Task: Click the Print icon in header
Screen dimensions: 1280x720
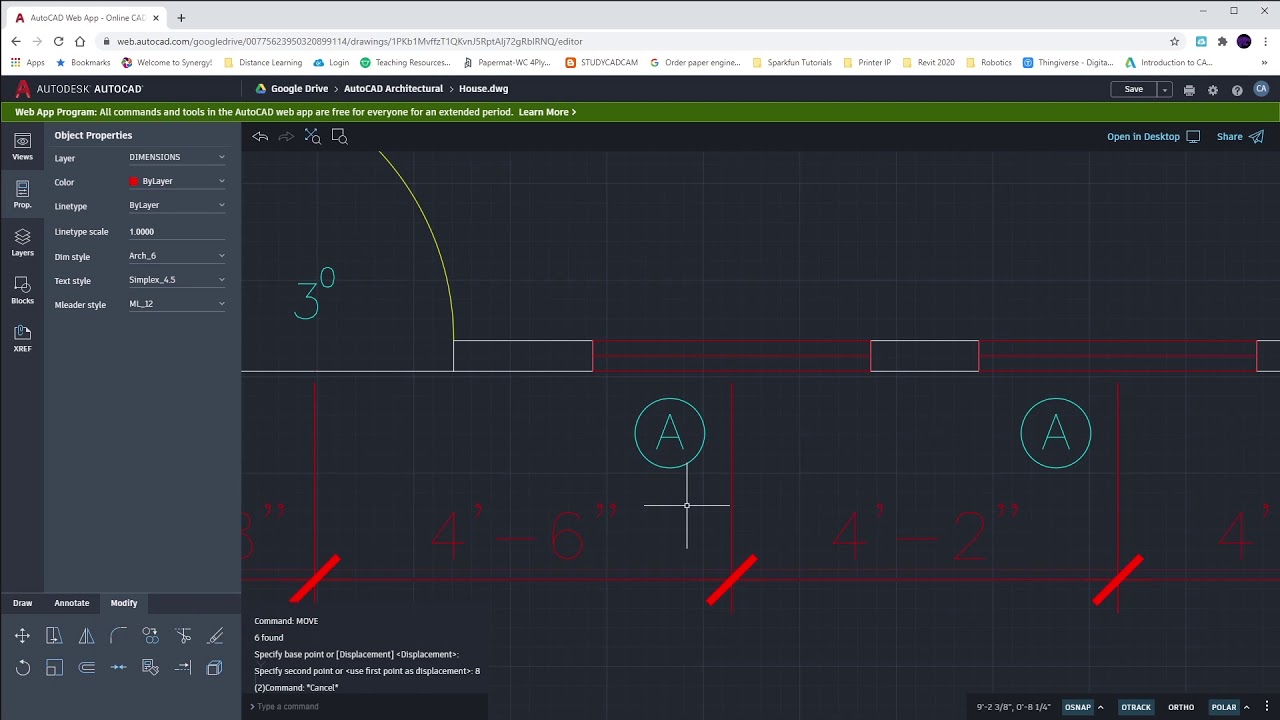Action: pos(1189,90)
